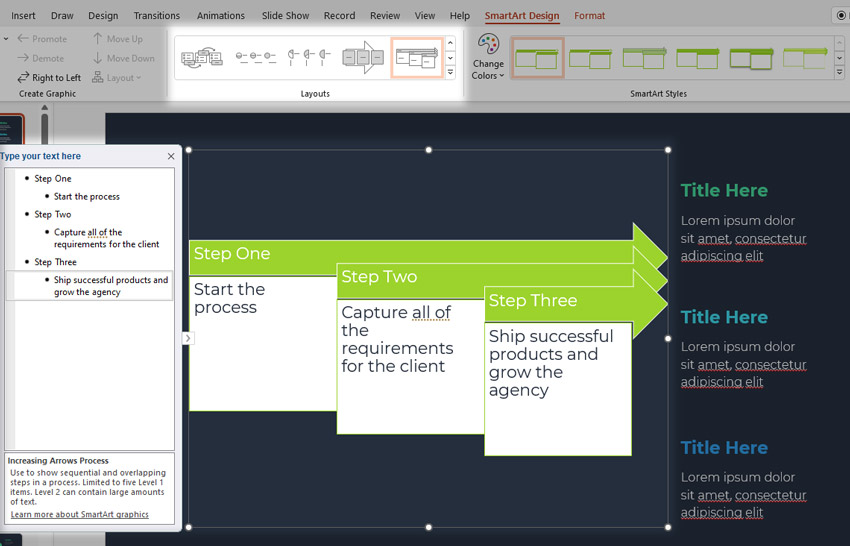Screen dimensions: 850x546
Task: Select the highlighted Increasing Arrows Process layout
Action: click(x=417, y=57)
